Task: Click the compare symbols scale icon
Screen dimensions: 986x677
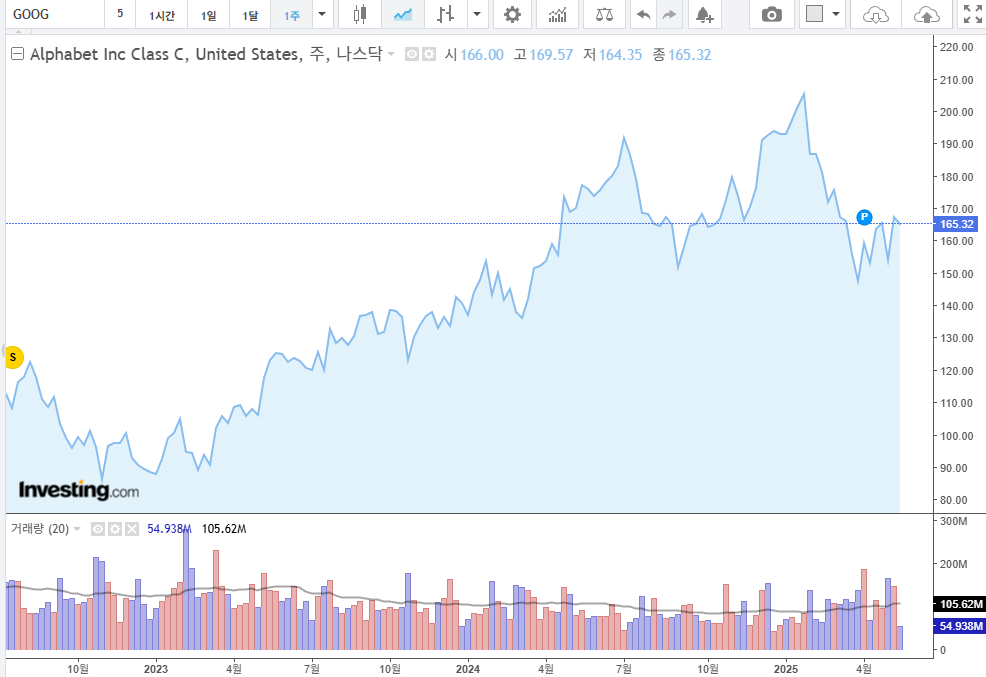Action: click(604, 14)
